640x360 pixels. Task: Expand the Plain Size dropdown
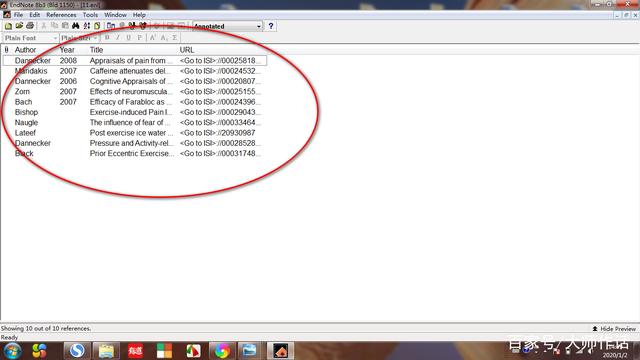pos(79,38)
